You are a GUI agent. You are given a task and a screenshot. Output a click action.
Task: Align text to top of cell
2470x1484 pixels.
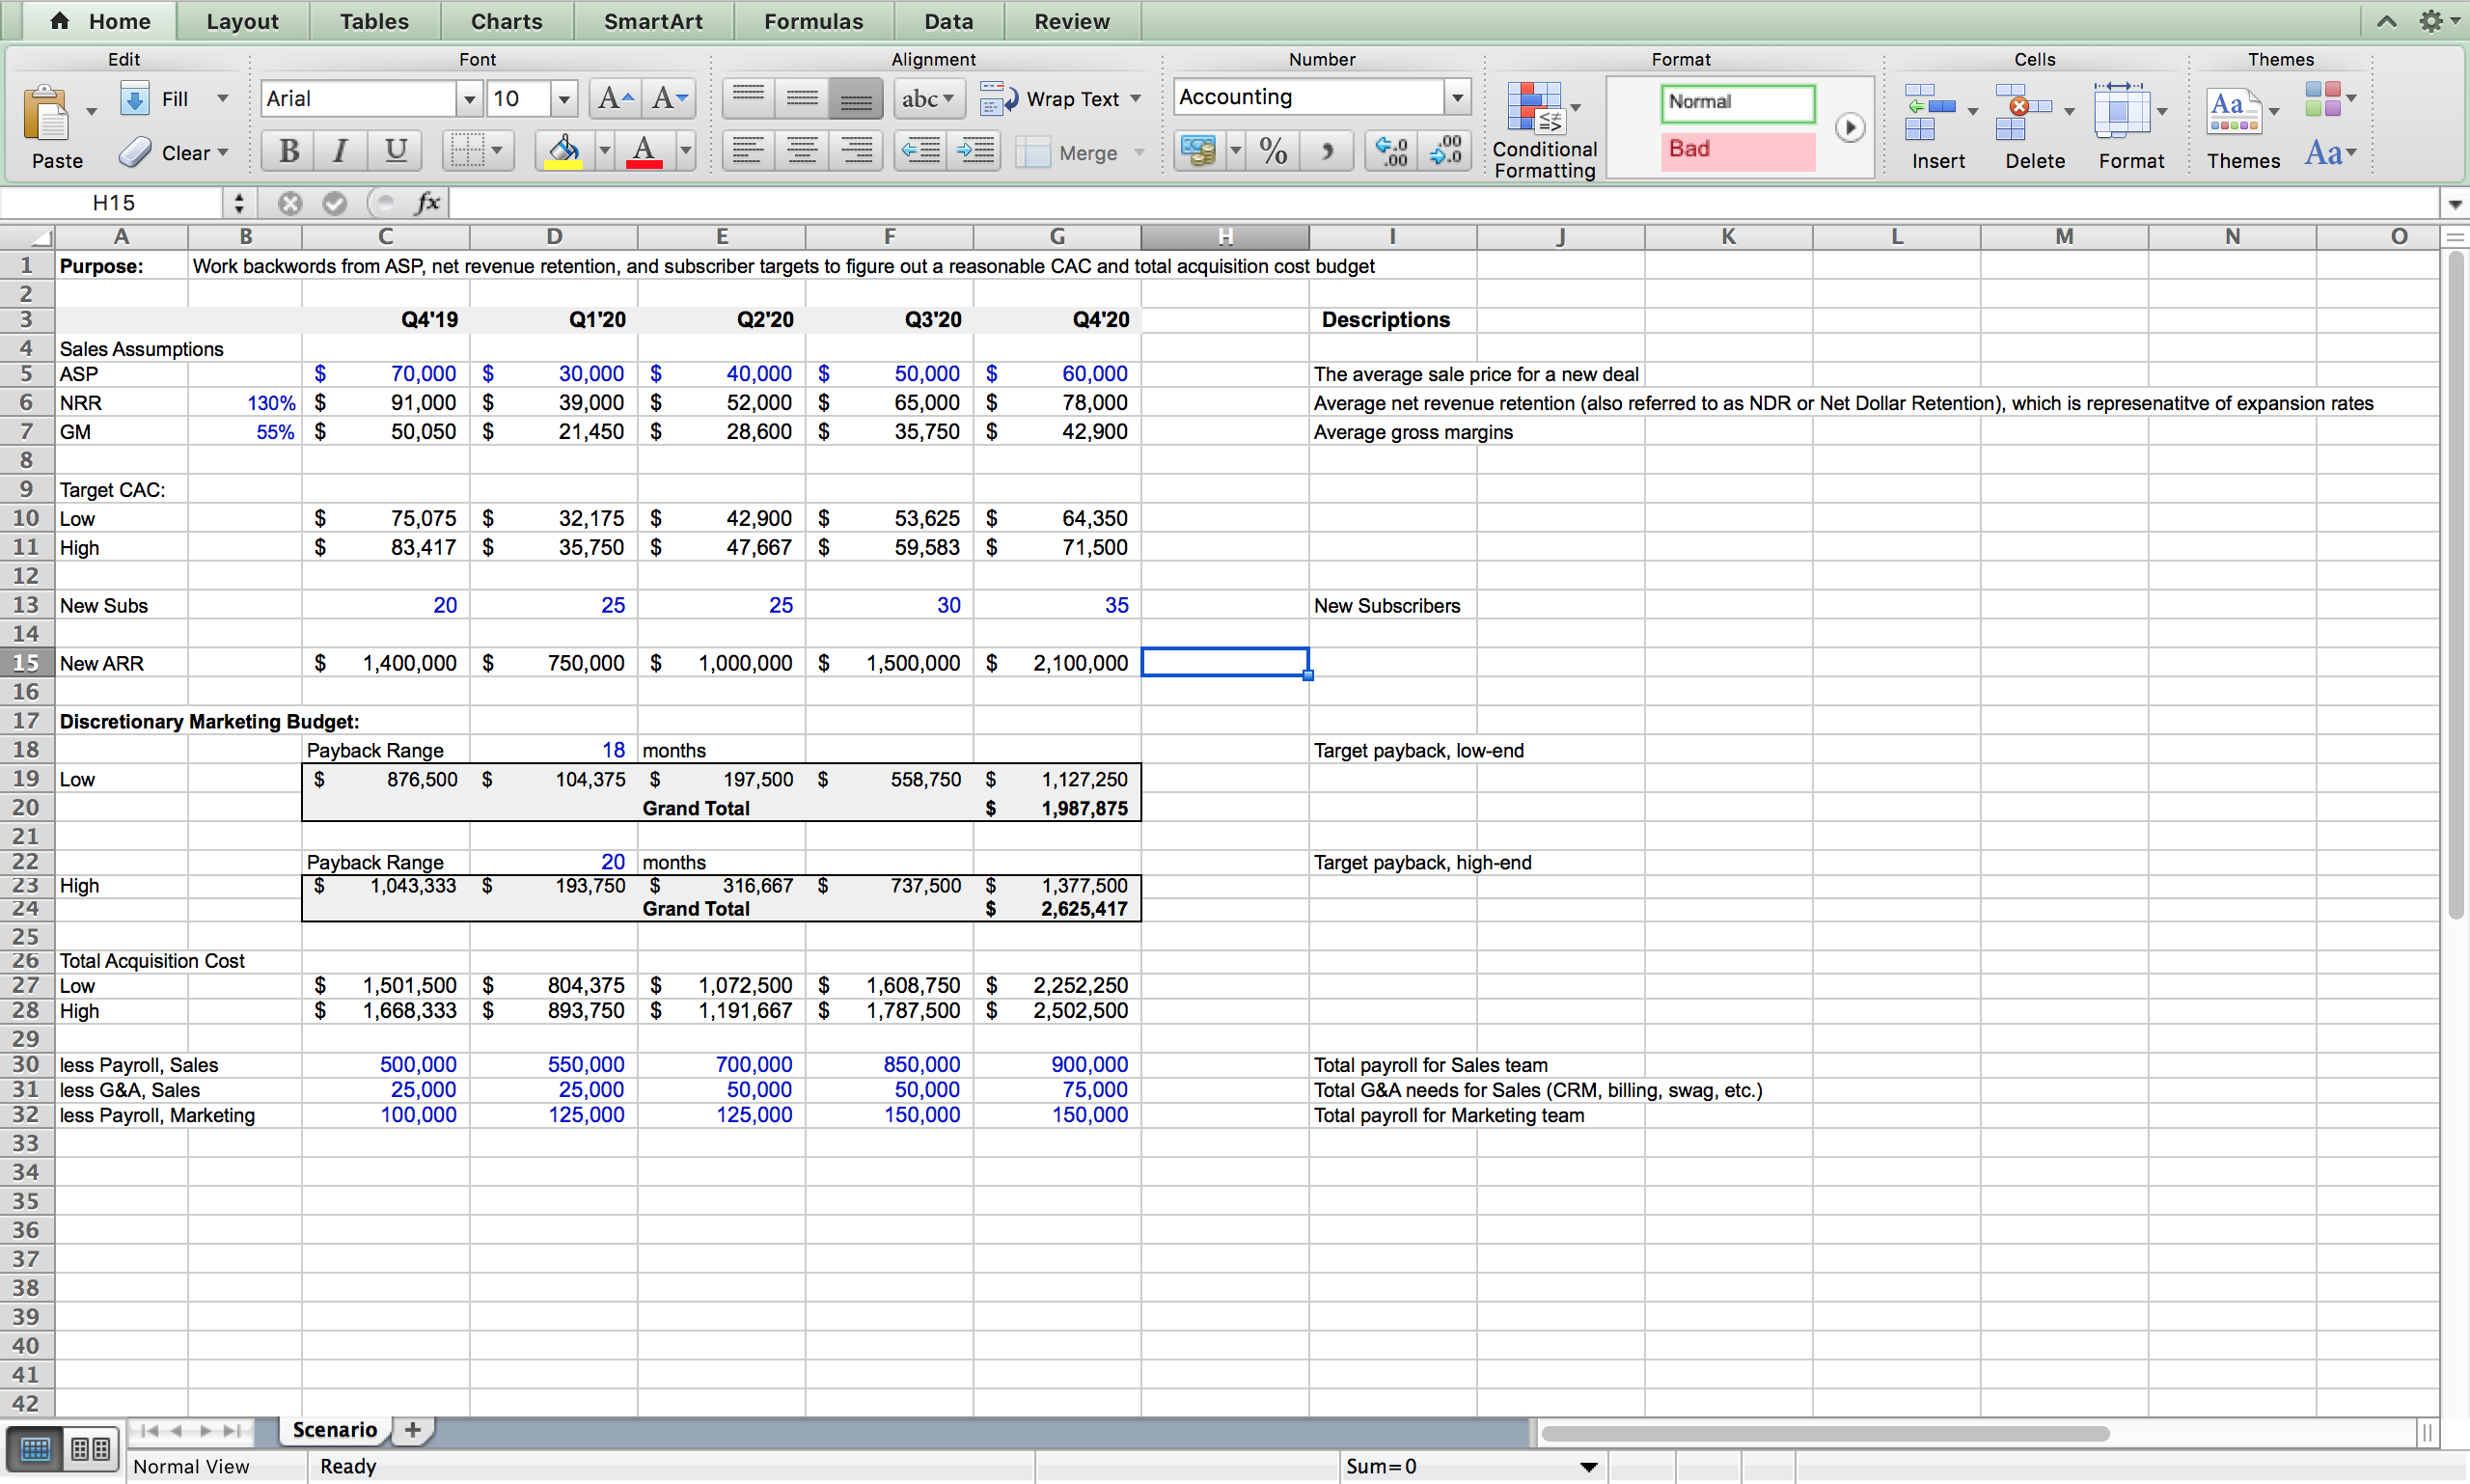[x=748, y=98]
